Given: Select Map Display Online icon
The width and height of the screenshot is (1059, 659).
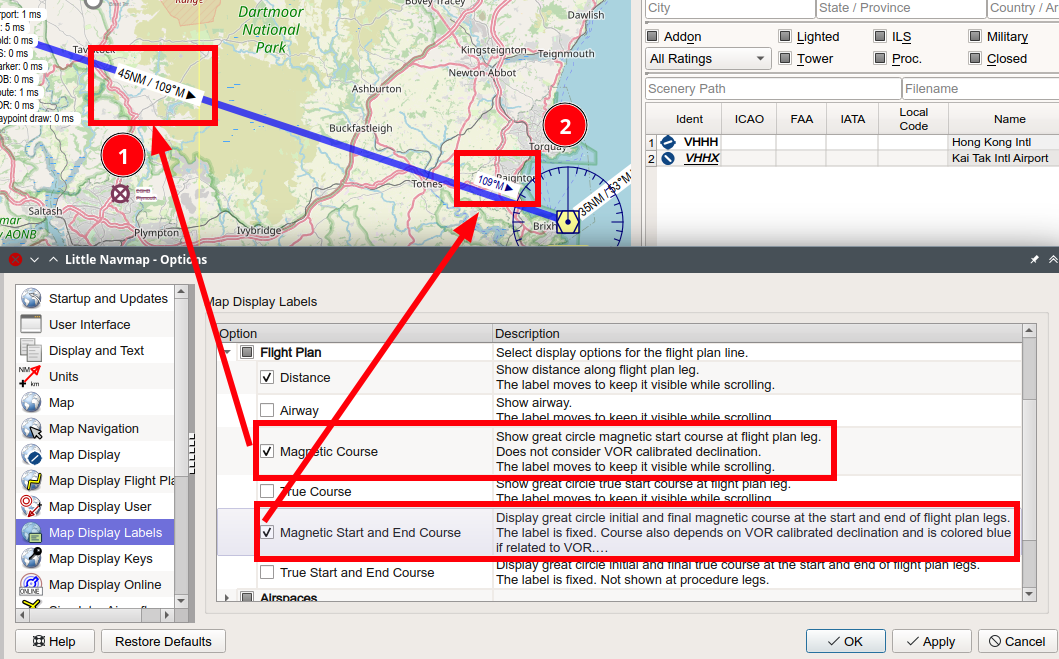Looking at the screenshot, I should click(31, 585).
